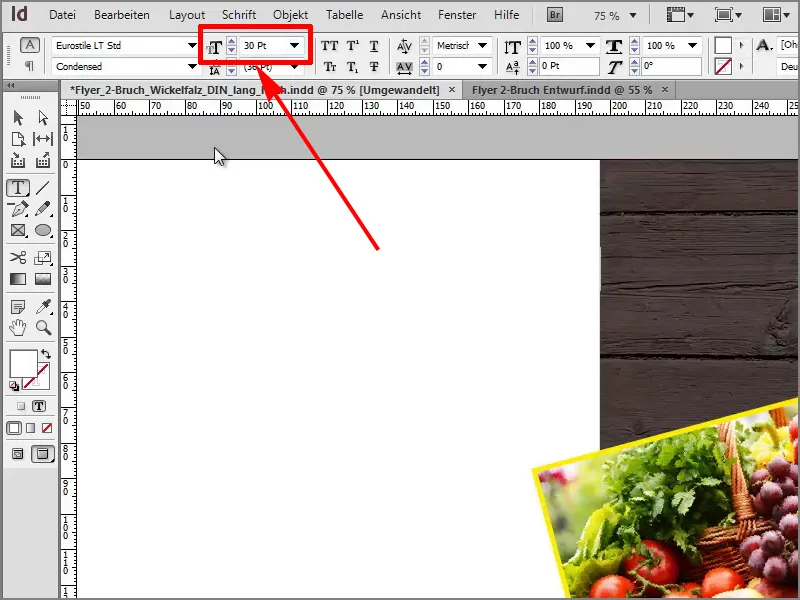The image size is (800, 600).
Task: Open the Condensed font style dropdown
Action: [x=192, y=66]
